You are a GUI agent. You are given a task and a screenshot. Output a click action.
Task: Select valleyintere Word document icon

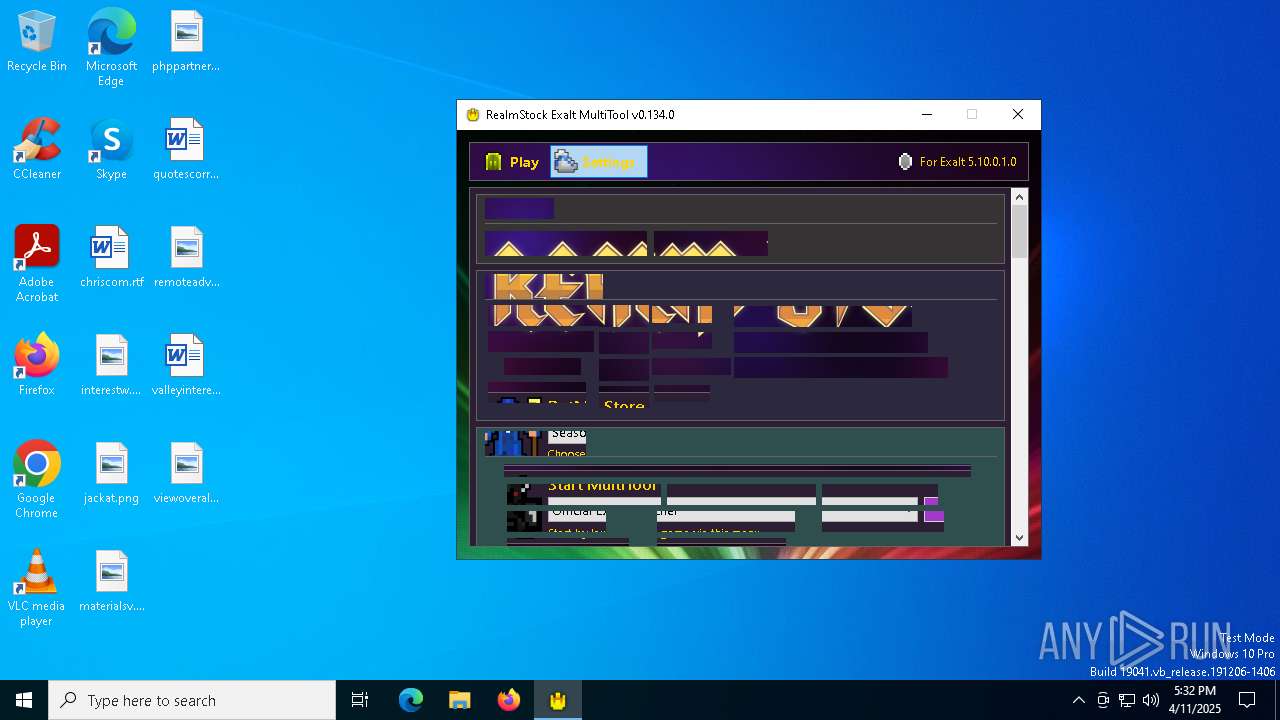point(186,366)
